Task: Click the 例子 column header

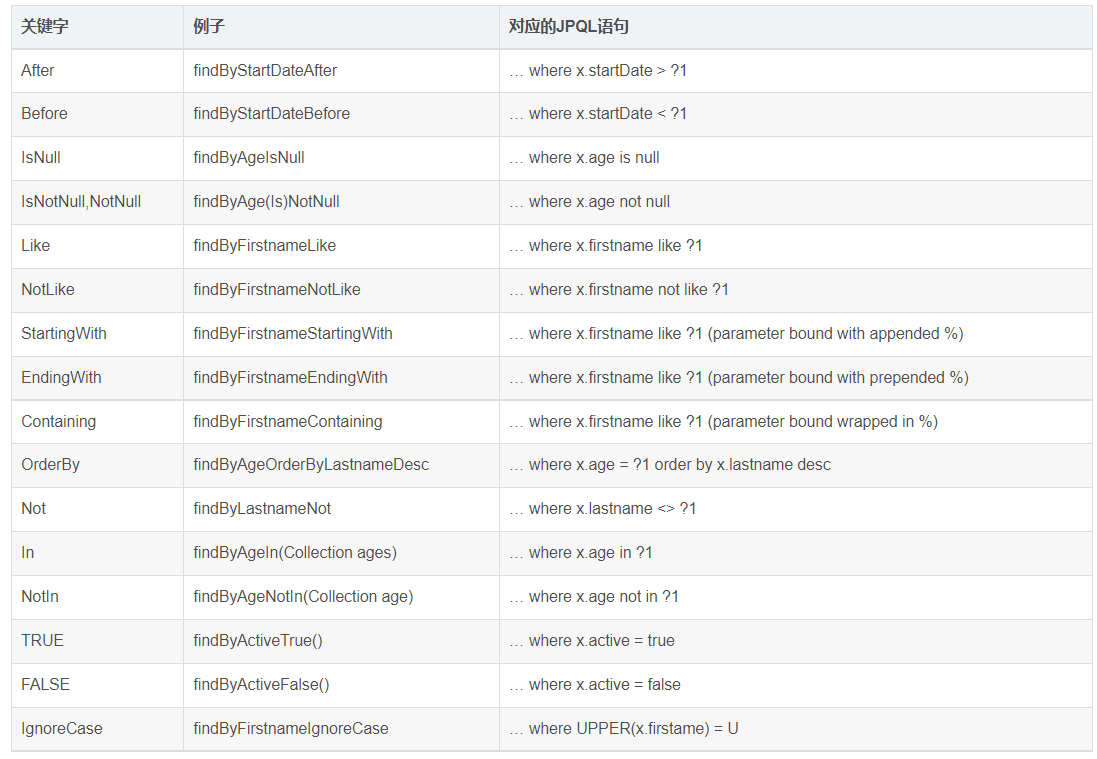Action: pyautogui.click(x=208, y=27)
